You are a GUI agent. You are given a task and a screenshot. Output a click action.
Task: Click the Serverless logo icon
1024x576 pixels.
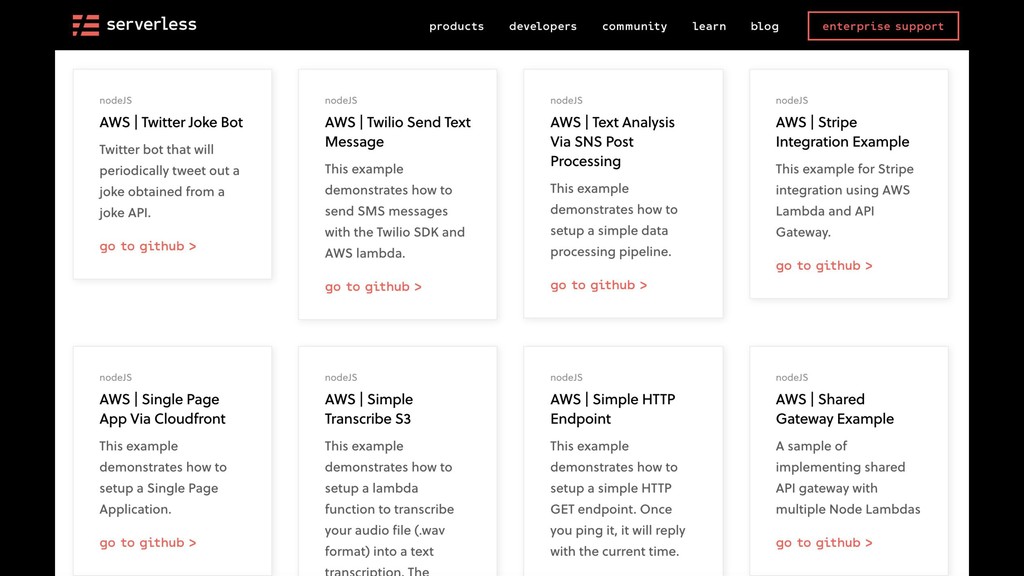coord(86,25)
